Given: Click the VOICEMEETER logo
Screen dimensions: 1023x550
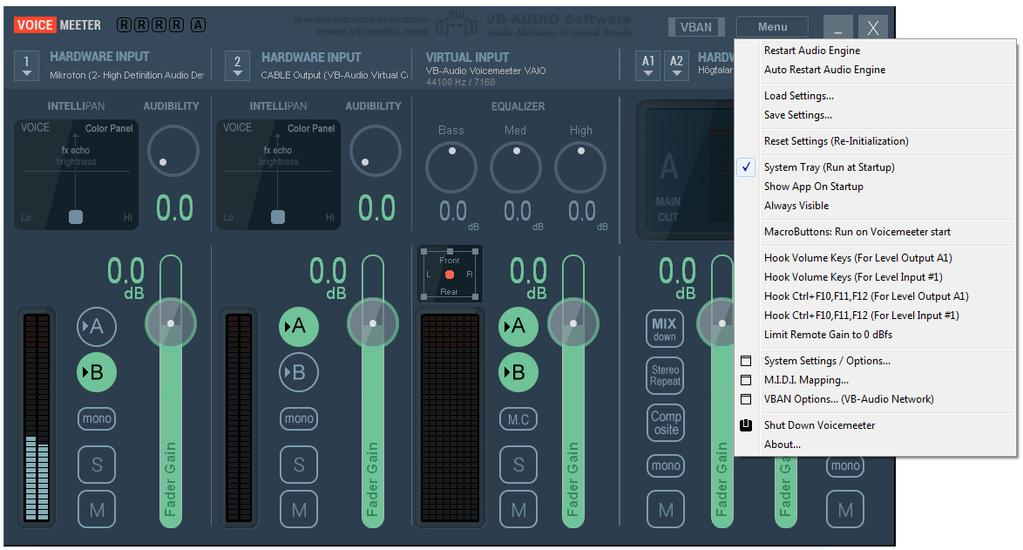Looking at the screenshot, I should (x=57, y=25).
